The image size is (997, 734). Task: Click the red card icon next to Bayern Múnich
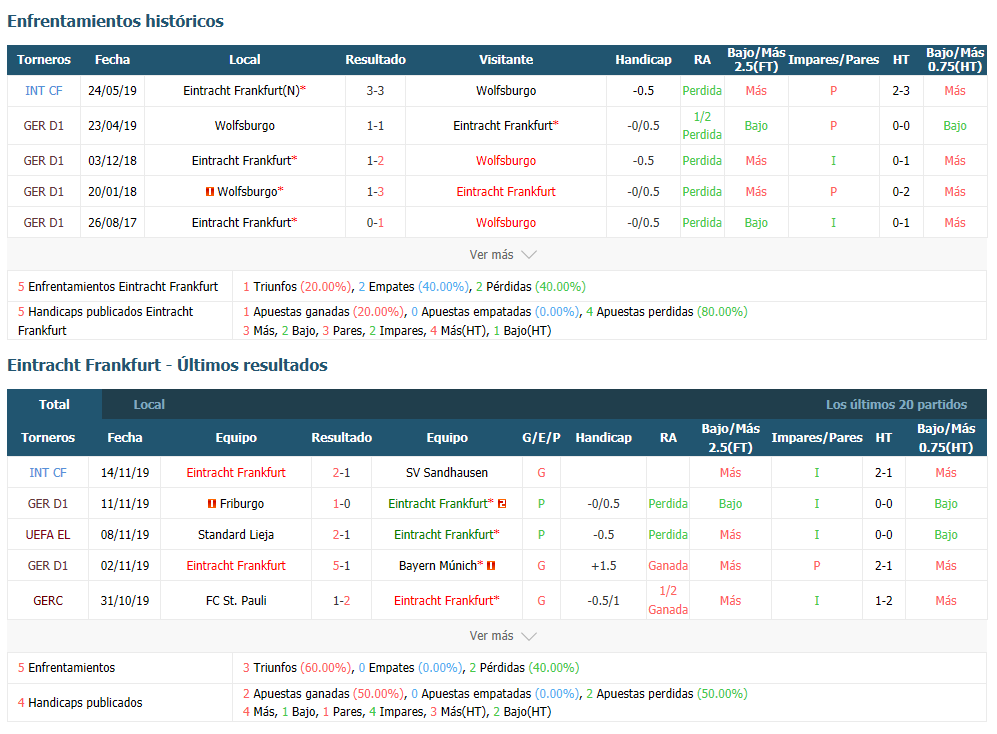pyautogui.click(x=491, y=565)
